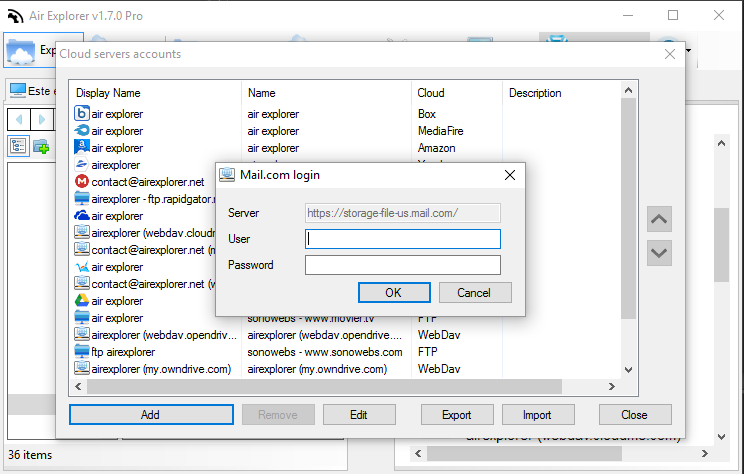Click the OneDrive cloud icon in accounts list

[82, 215]
